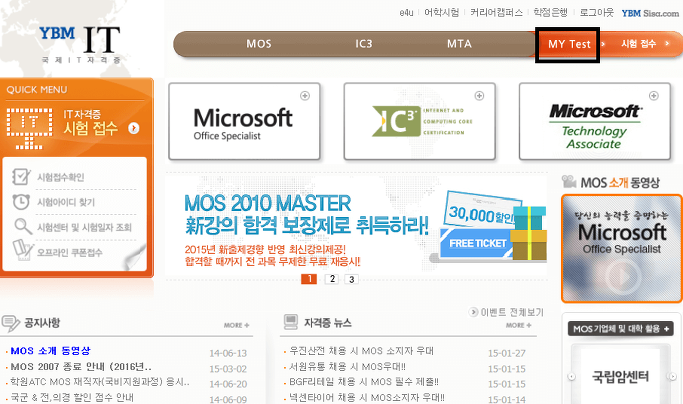The width and height of the screenshot is (683, 404).
Task: Click MORE+ for 자격증 뉴스
Action: point(518,325)
